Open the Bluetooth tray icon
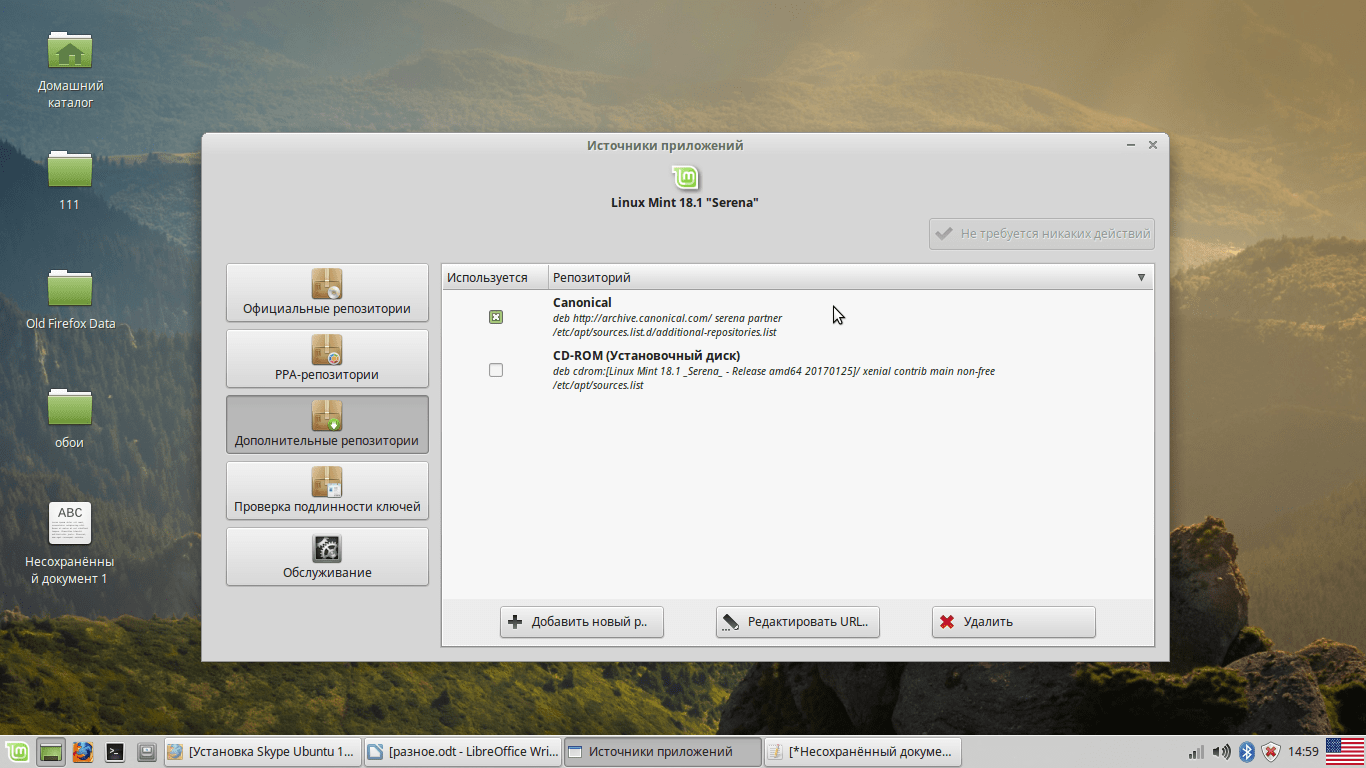Viewport: 1366px width, 768px height. point(1247,751)
